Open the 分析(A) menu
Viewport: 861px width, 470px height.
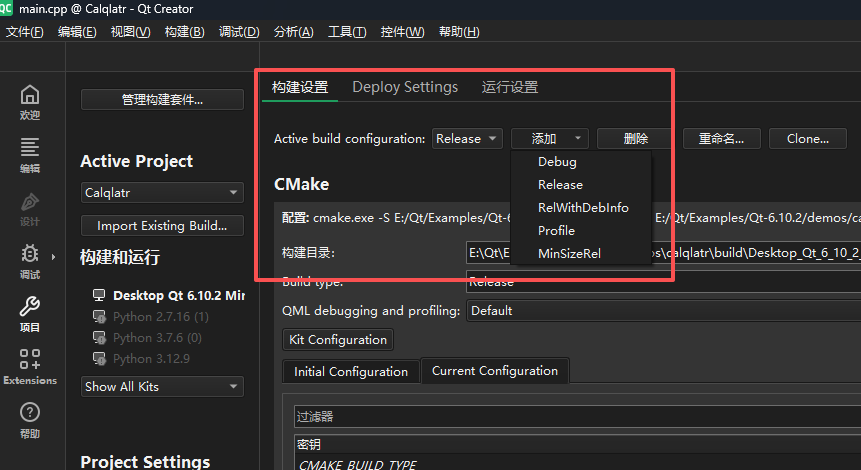[294, 32]
